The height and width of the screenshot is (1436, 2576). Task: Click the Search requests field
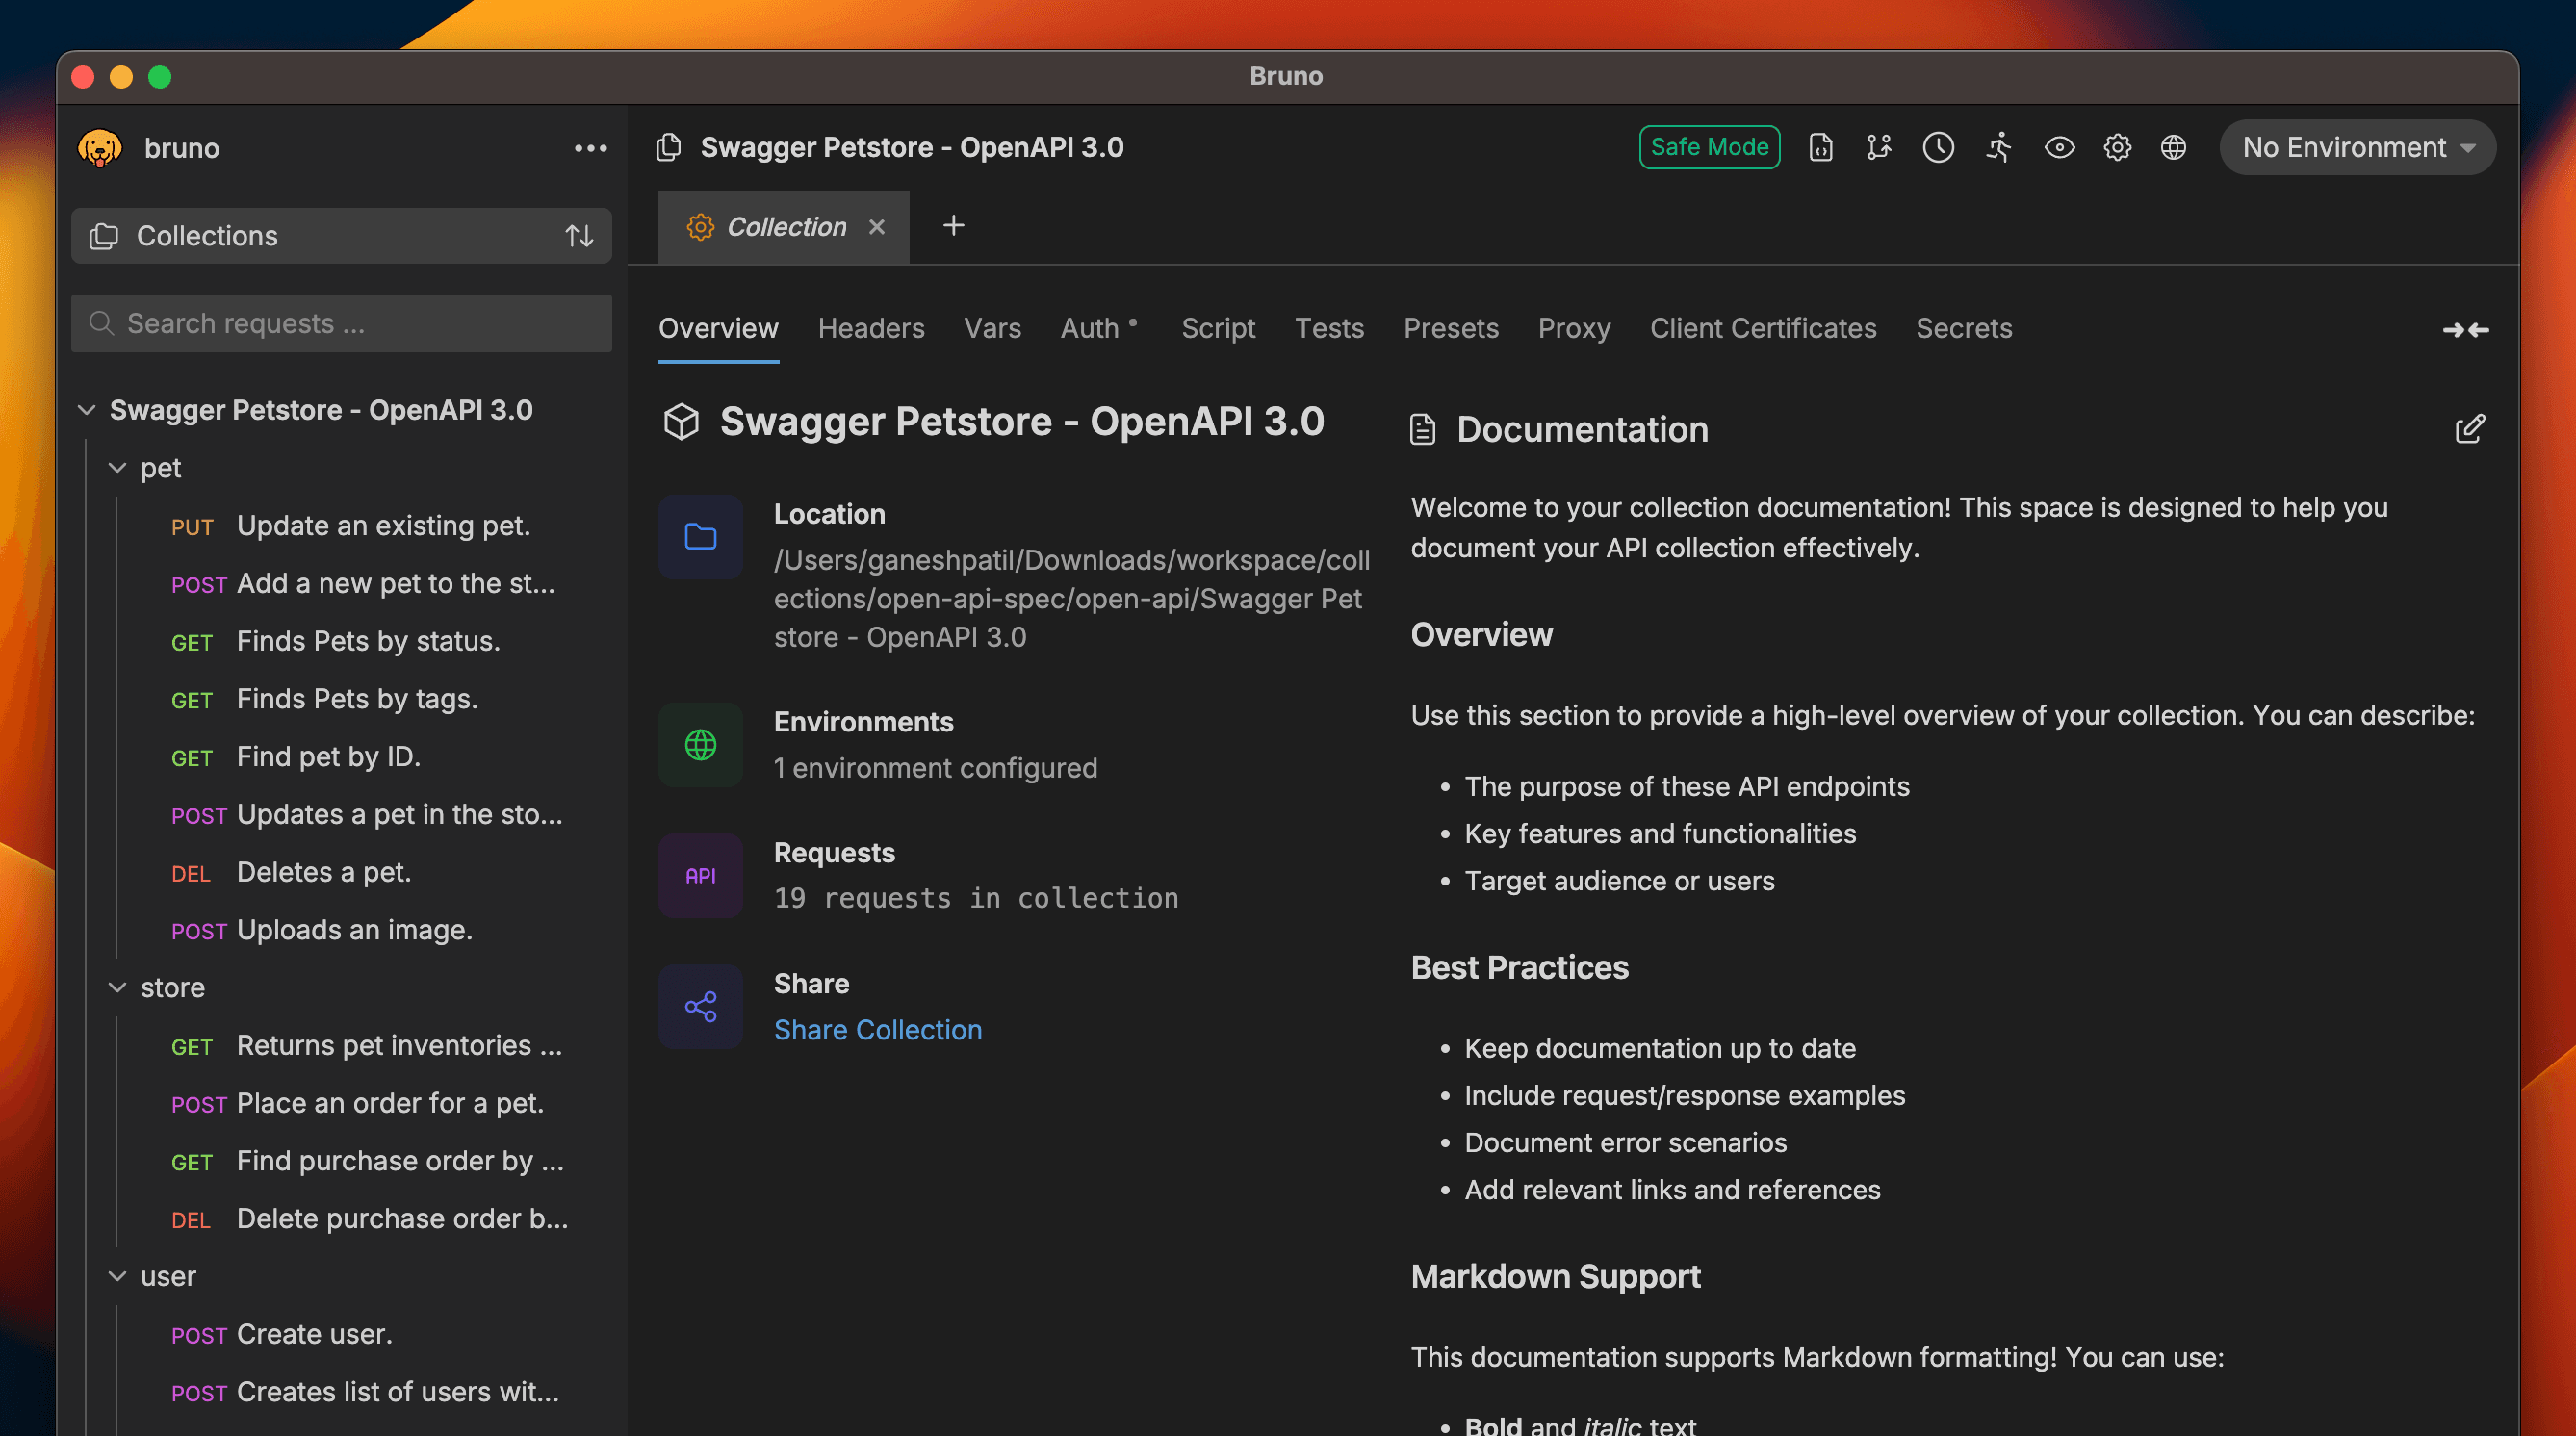pyautogui.click(x=342, y=323)
